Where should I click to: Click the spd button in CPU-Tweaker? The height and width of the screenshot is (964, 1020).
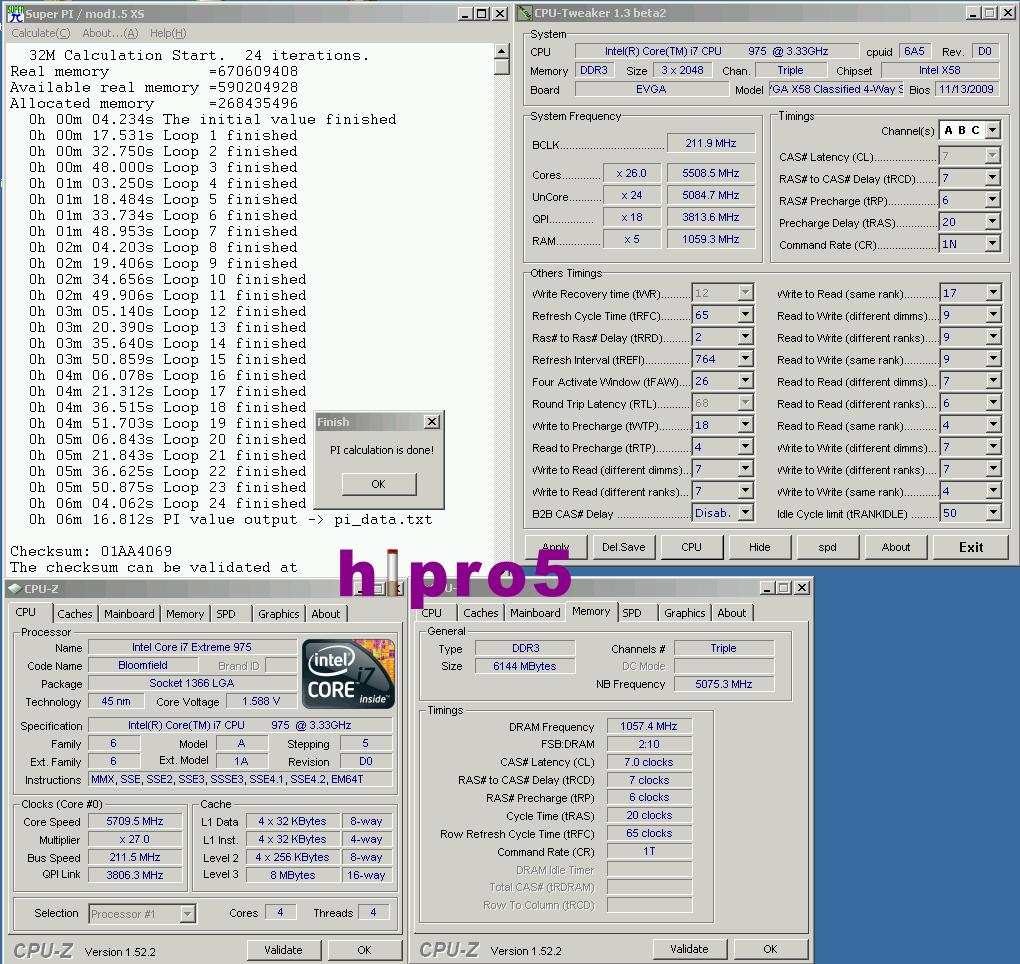point(827,547)
